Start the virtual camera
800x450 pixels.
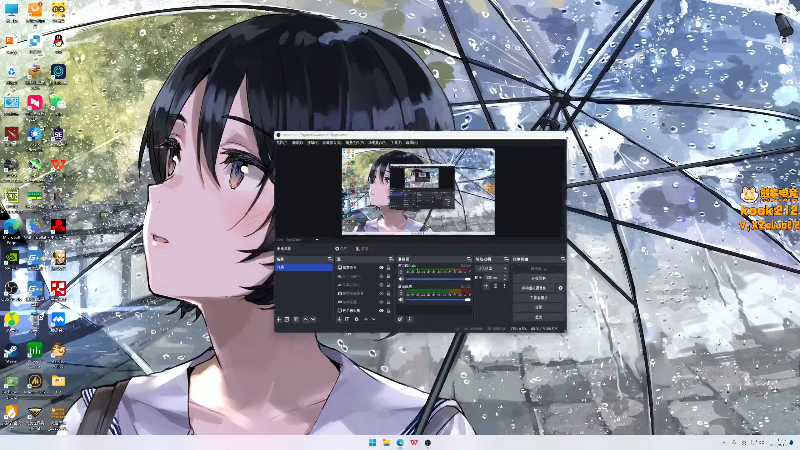pos(534,288)
